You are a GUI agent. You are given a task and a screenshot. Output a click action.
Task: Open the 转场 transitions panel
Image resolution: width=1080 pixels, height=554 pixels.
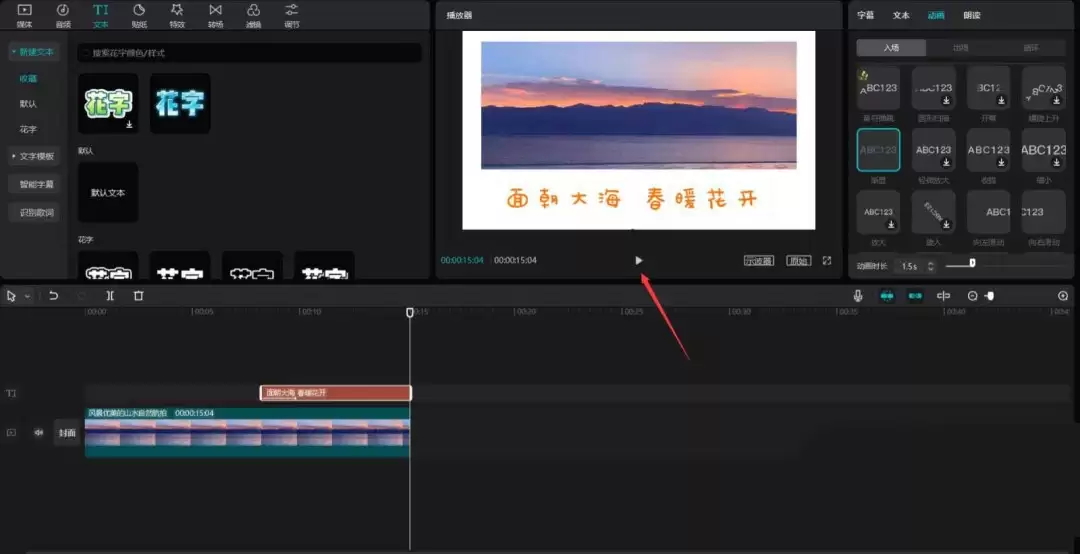(216, 15)
